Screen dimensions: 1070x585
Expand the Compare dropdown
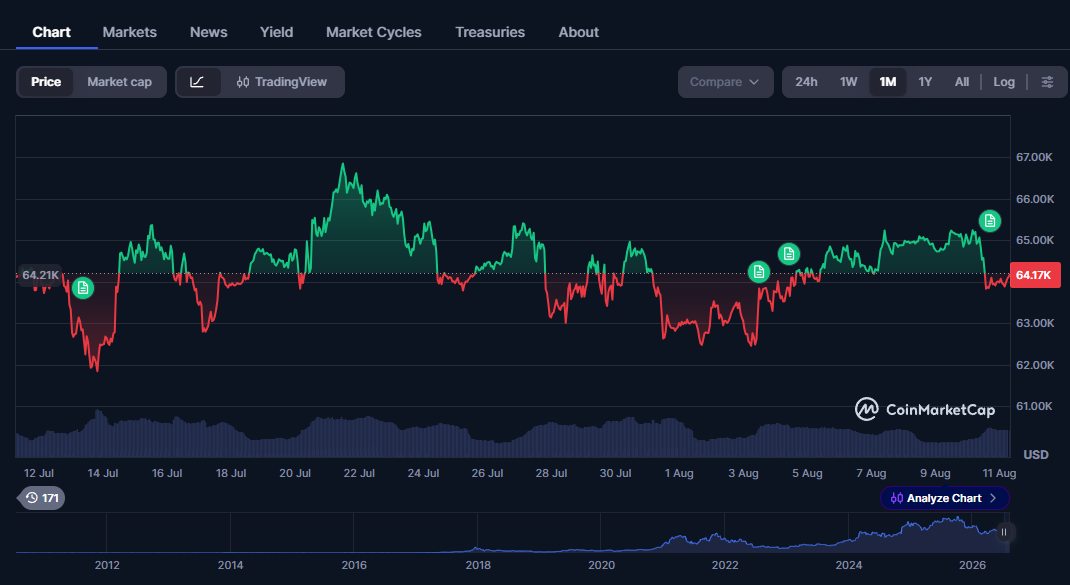click(x=725, y=82)
